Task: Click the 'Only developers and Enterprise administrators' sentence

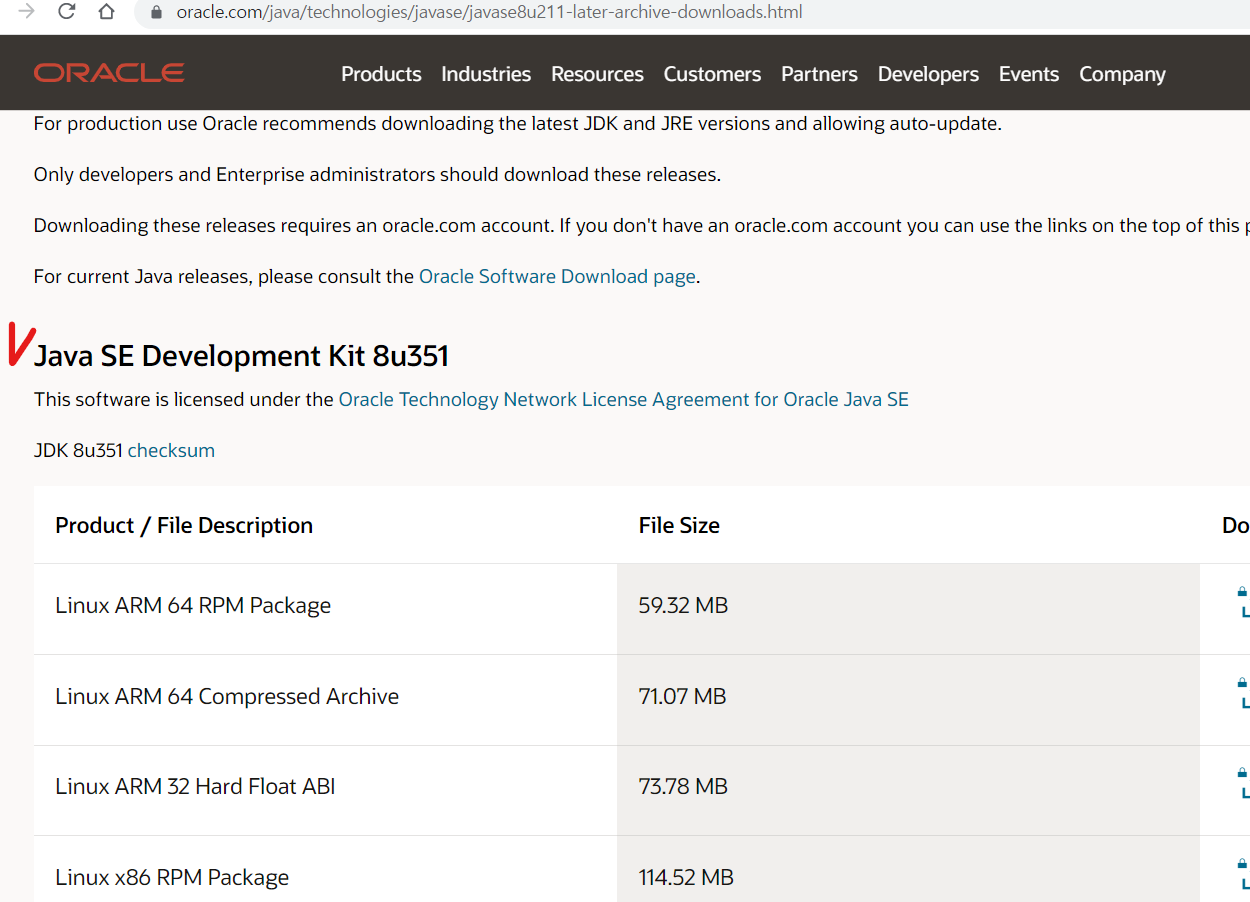Action: (377, 174)
